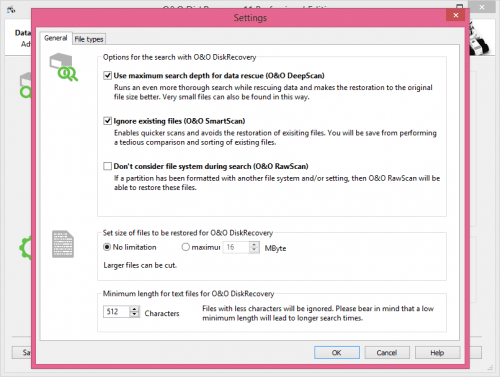Viewport: 500px width, 377px height.
Task: Click the Characters unit label
Action: (162, 313)
